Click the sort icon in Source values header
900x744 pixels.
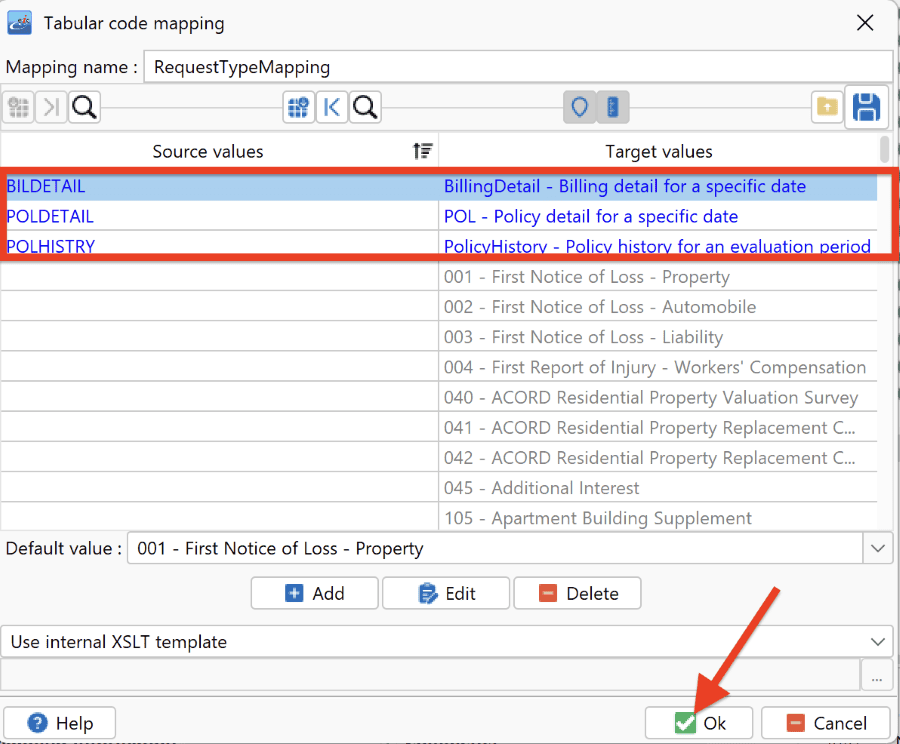[422, 151]
